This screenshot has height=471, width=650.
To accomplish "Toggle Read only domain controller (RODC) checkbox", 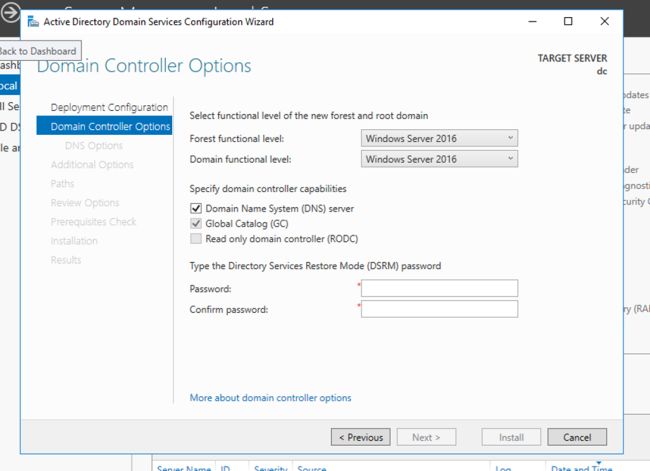I will pyautogui.click(x=196, y=238).
